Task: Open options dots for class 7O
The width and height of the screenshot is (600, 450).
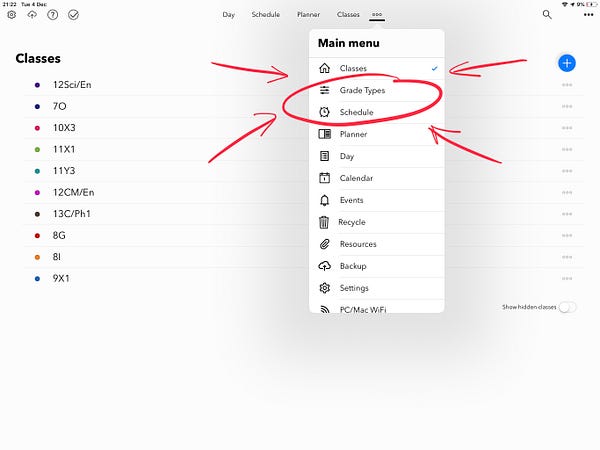Action: 567,106
